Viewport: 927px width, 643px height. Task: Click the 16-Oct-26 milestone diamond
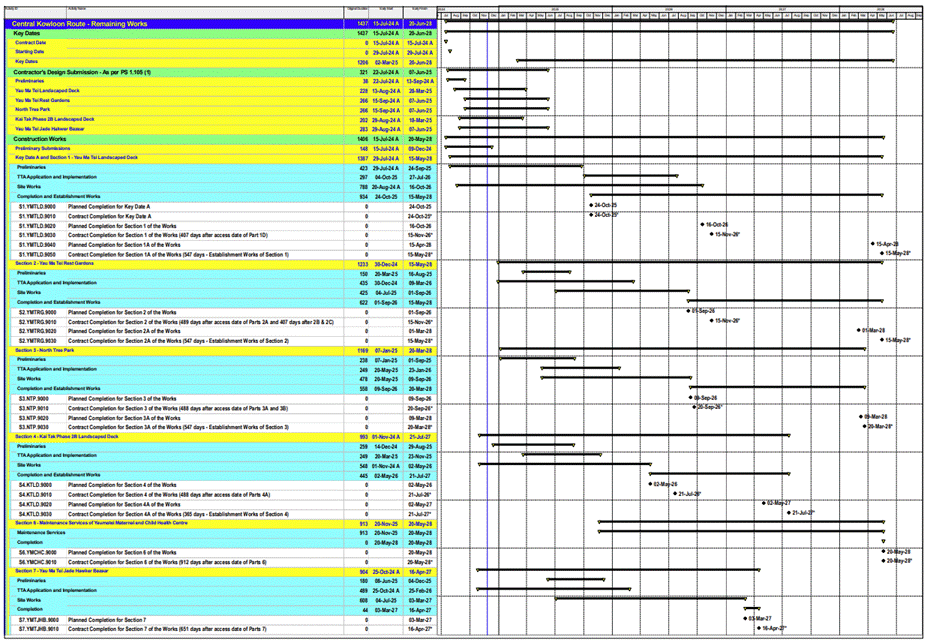click(x=702, y=225)
